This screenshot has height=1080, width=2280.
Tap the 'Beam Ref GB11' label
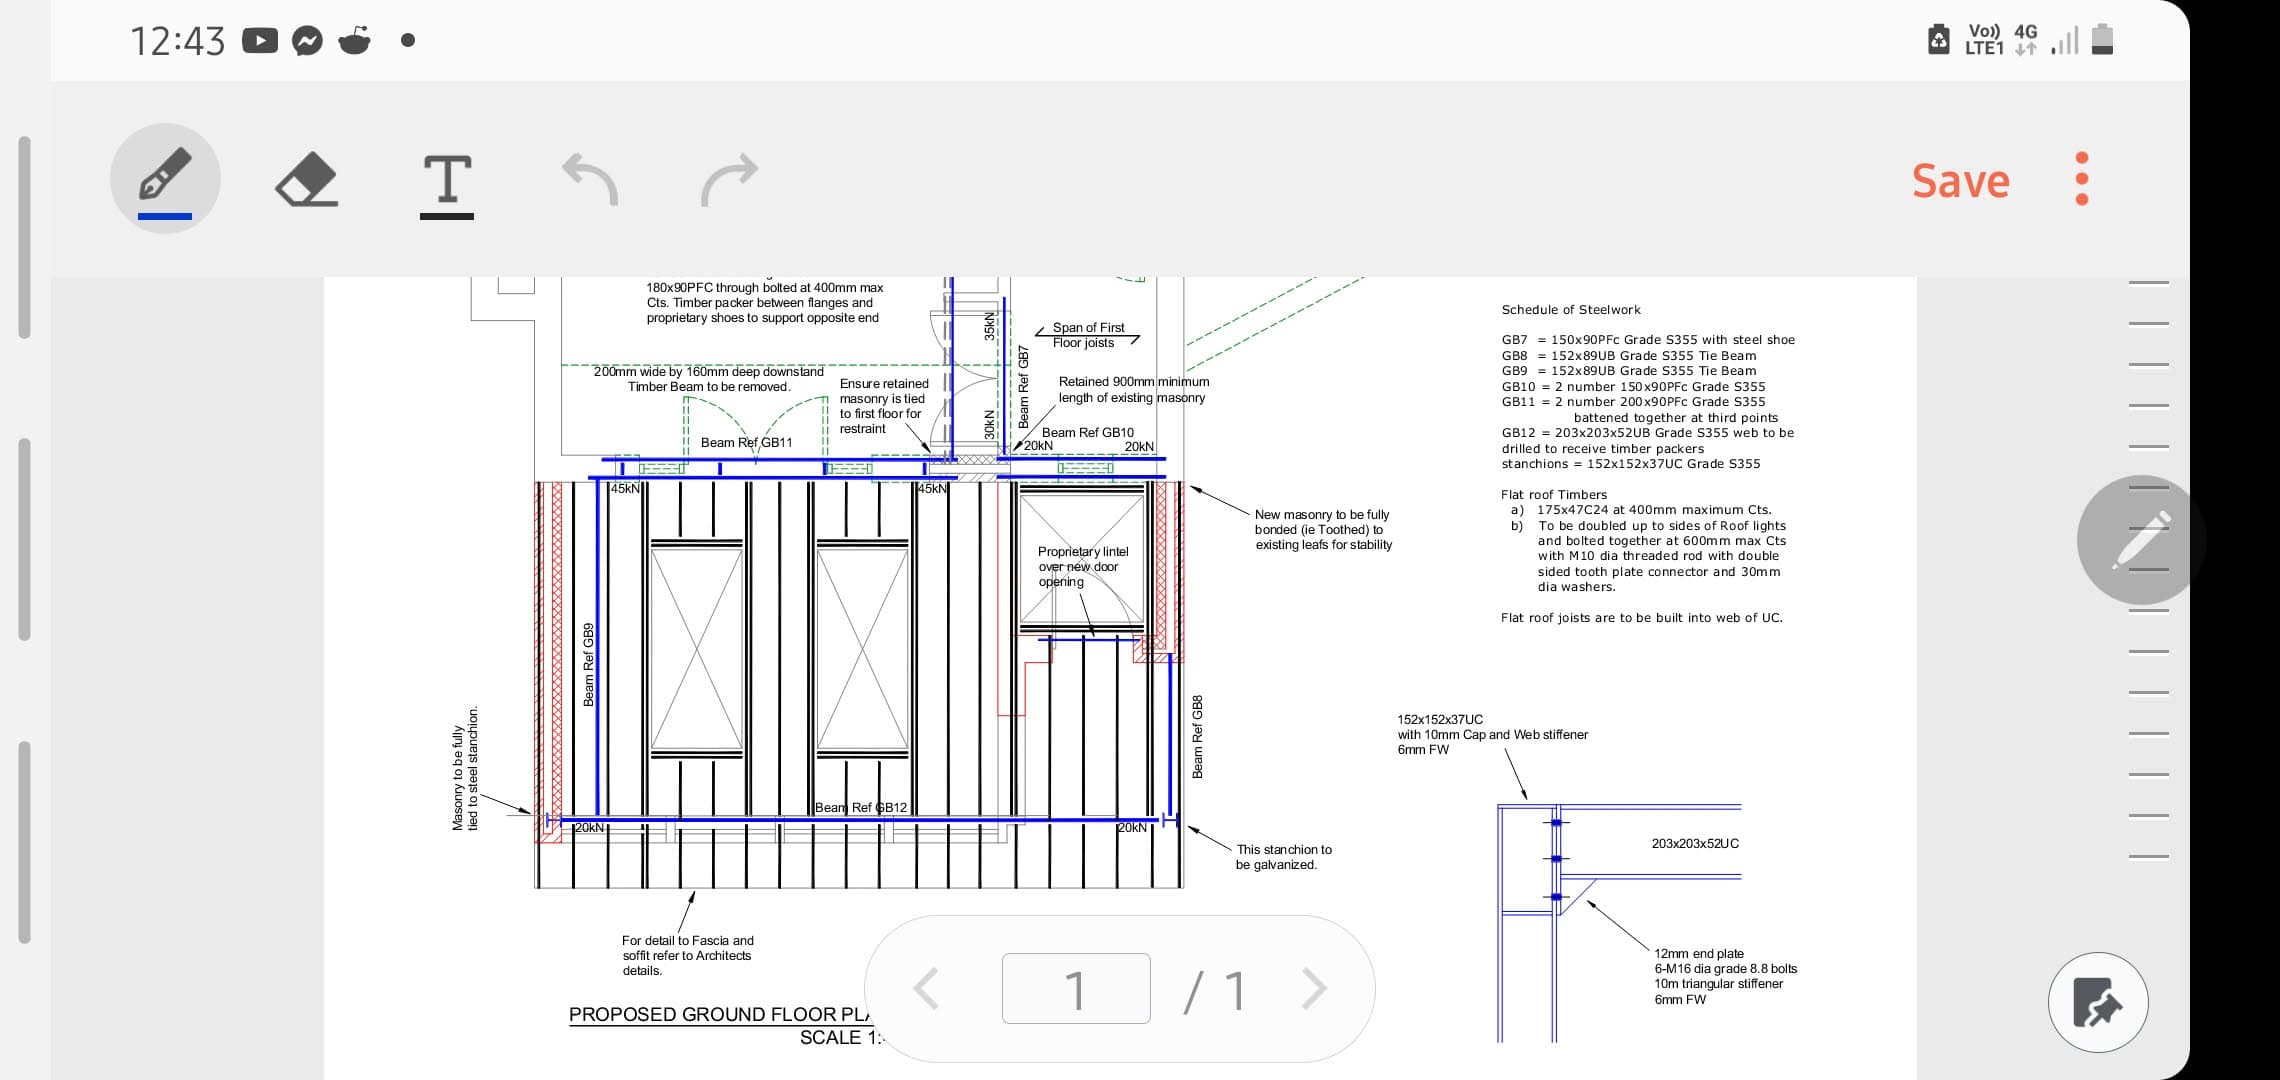[746, 442]
